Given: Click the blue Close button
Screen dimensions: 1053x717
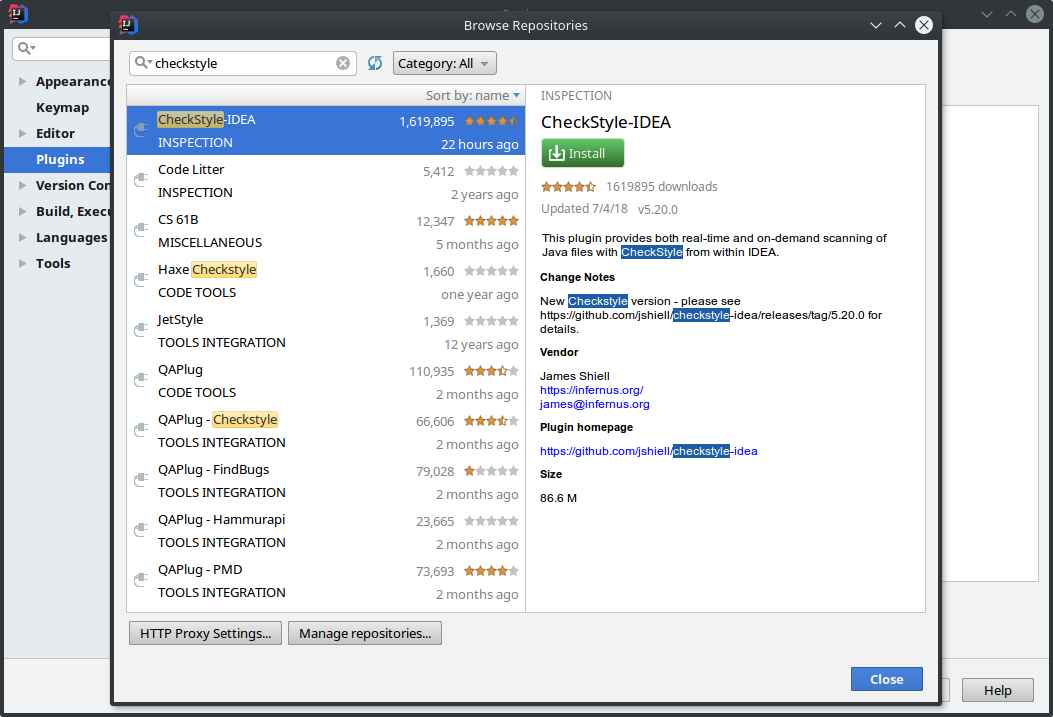Looking at the screenshot, I should click(x=886, y=679).
